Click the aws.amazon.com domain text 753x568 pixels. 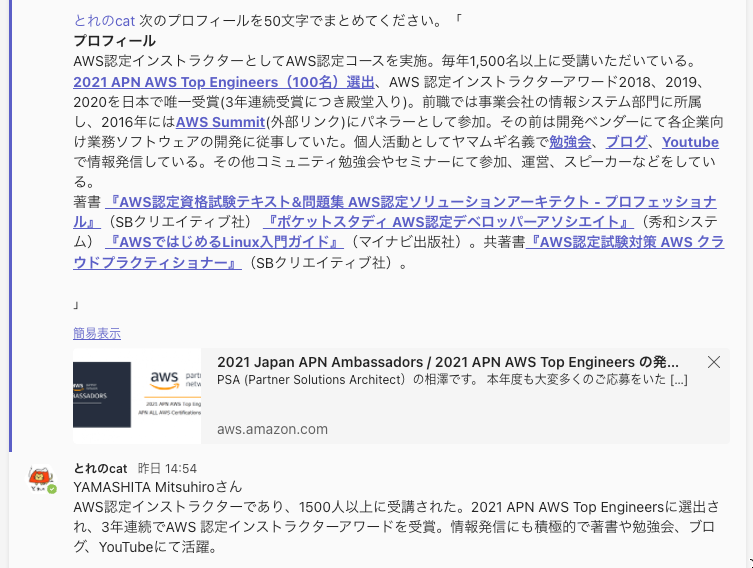[272, 429]
